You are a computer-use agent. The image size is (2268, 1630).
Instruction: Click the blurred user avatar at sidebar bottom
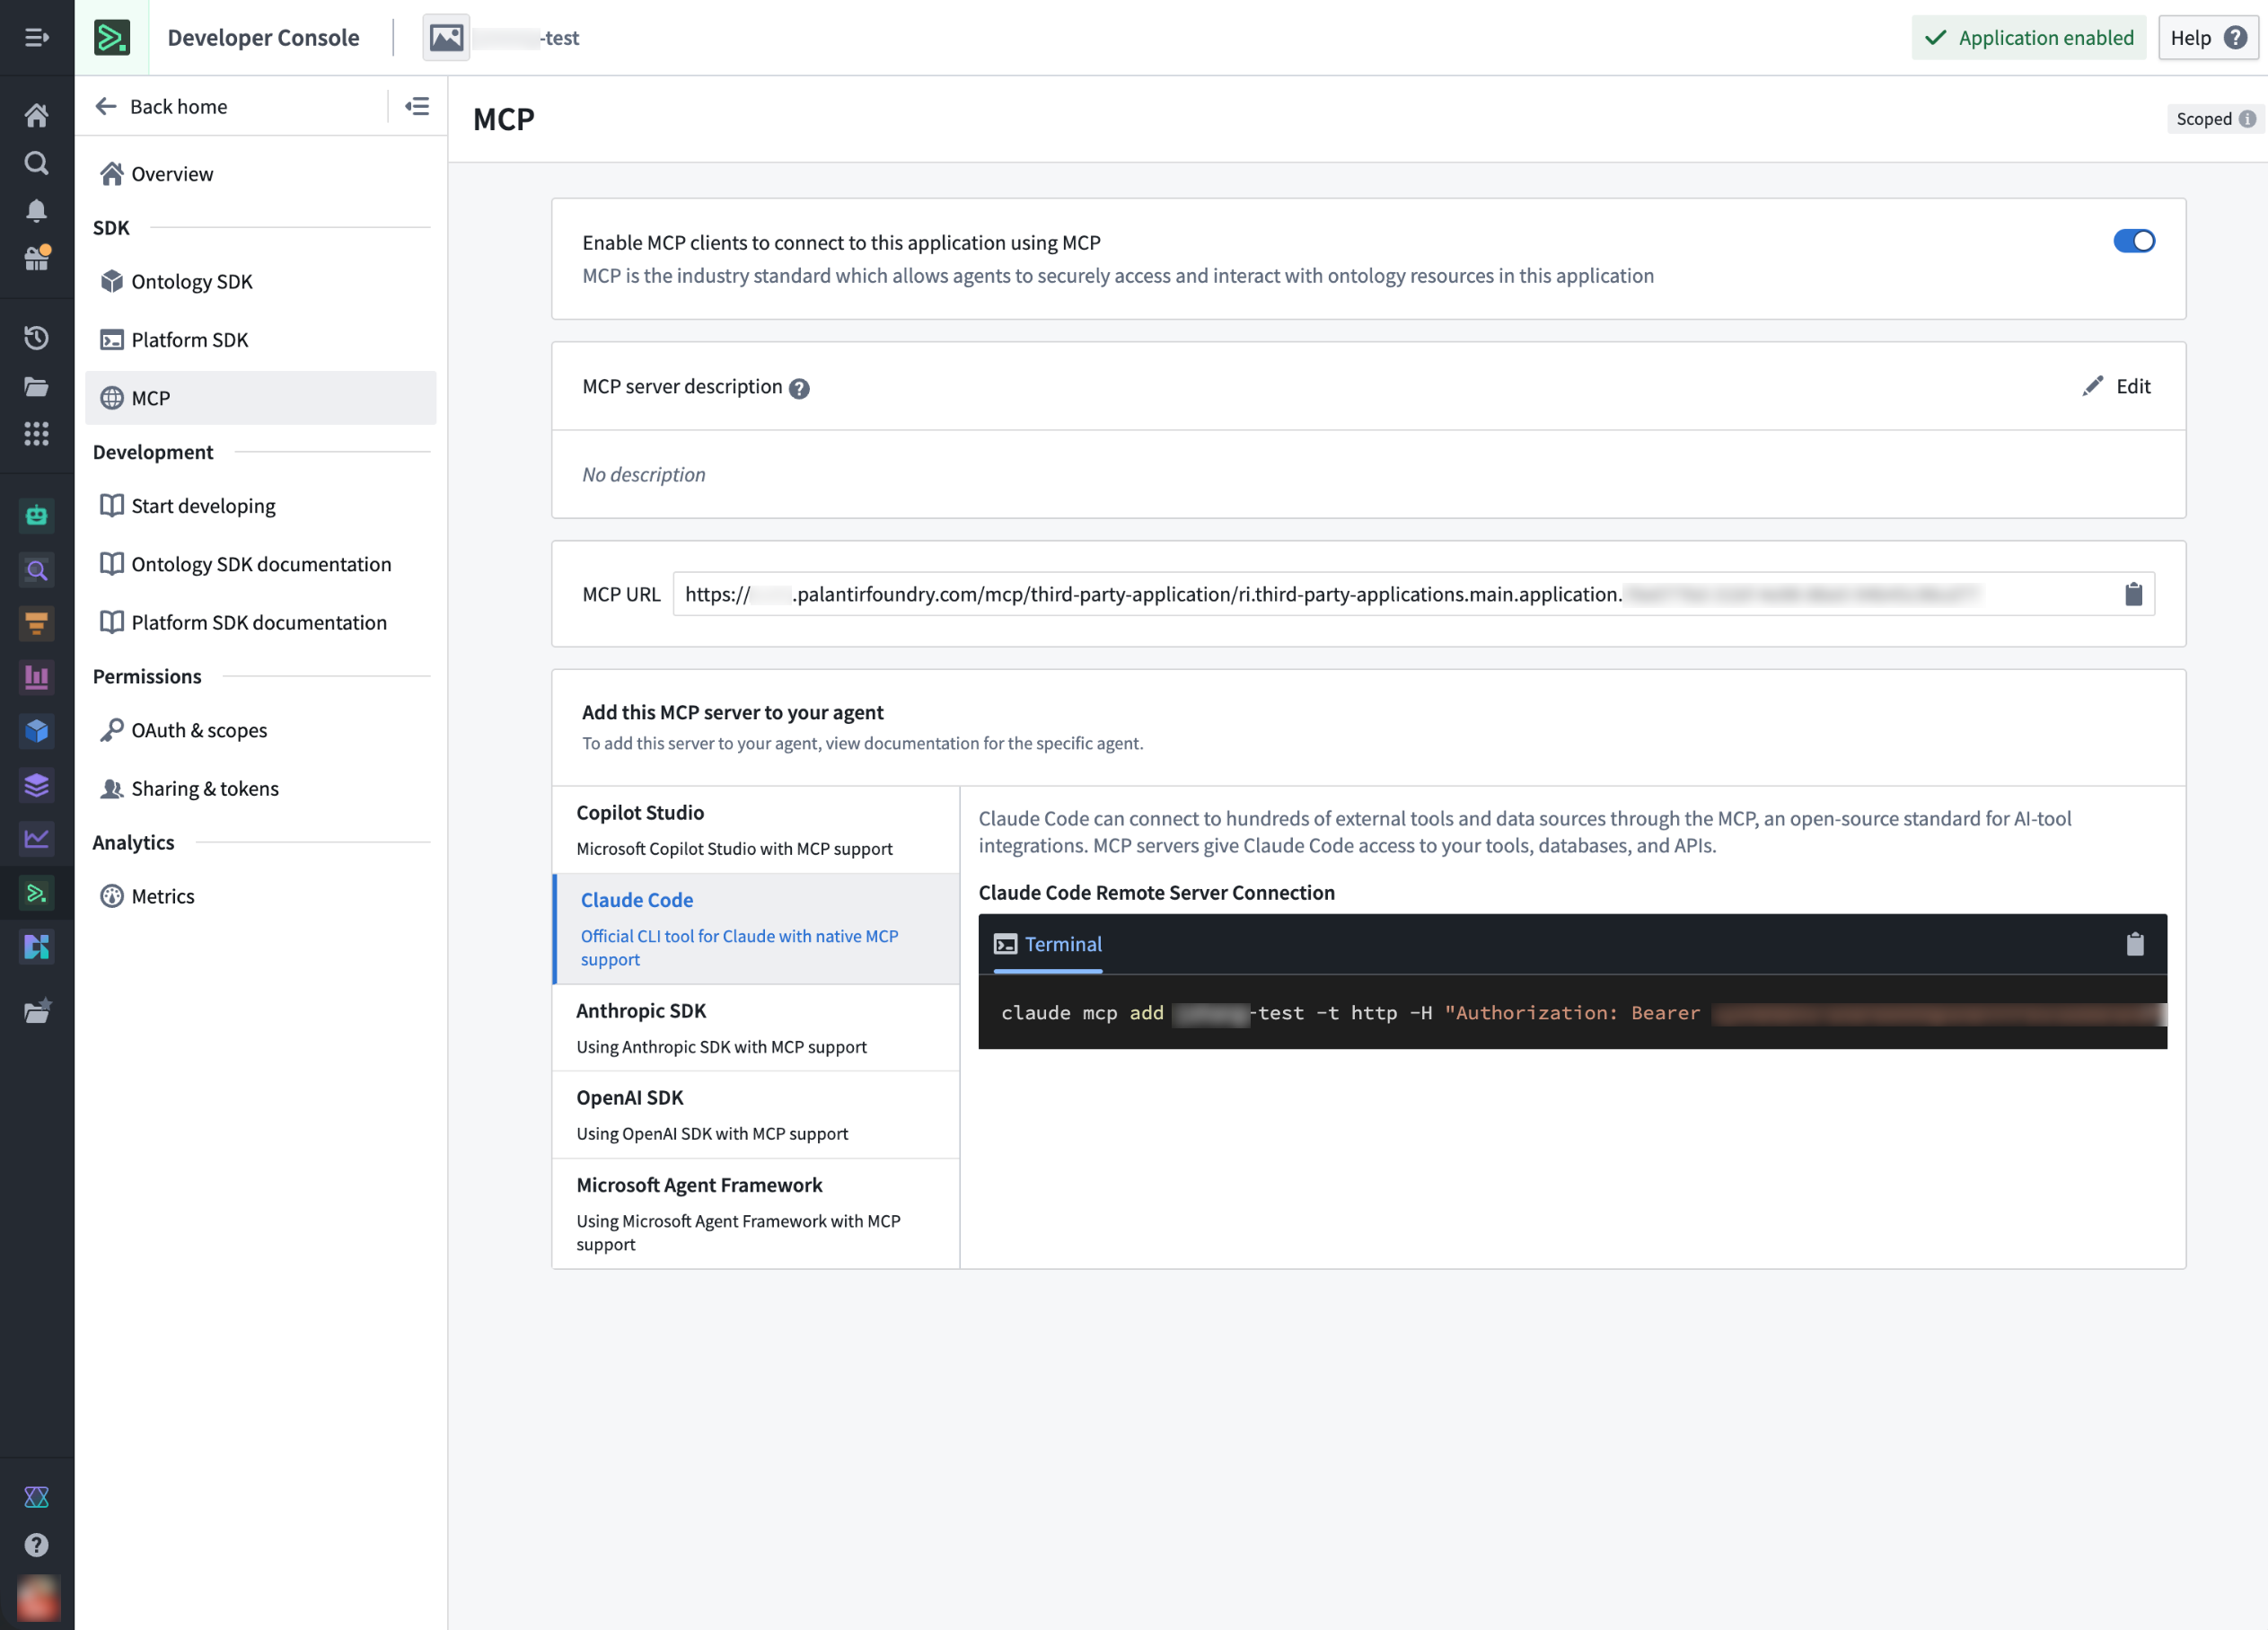37,1598
